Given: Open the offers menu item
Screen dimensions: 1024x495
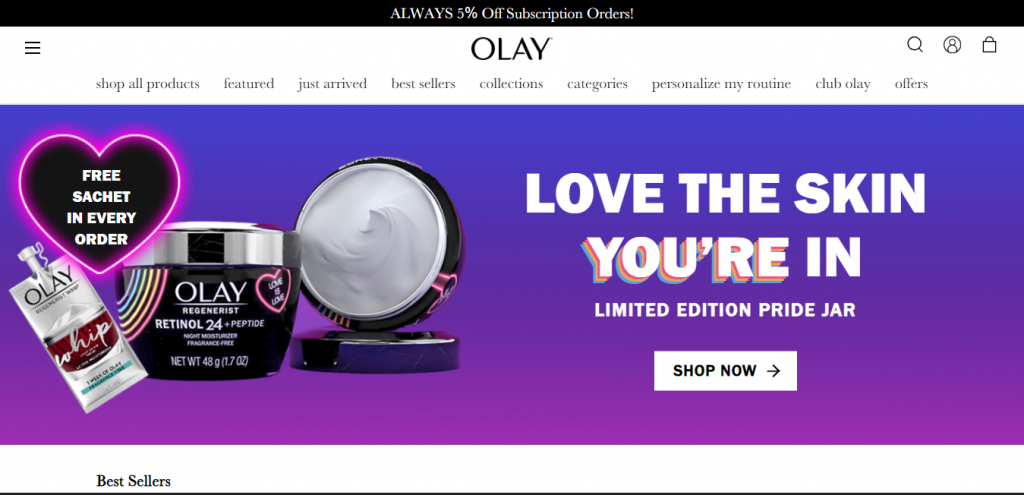Looking at the screenshot, I should [x=911, y=84].
